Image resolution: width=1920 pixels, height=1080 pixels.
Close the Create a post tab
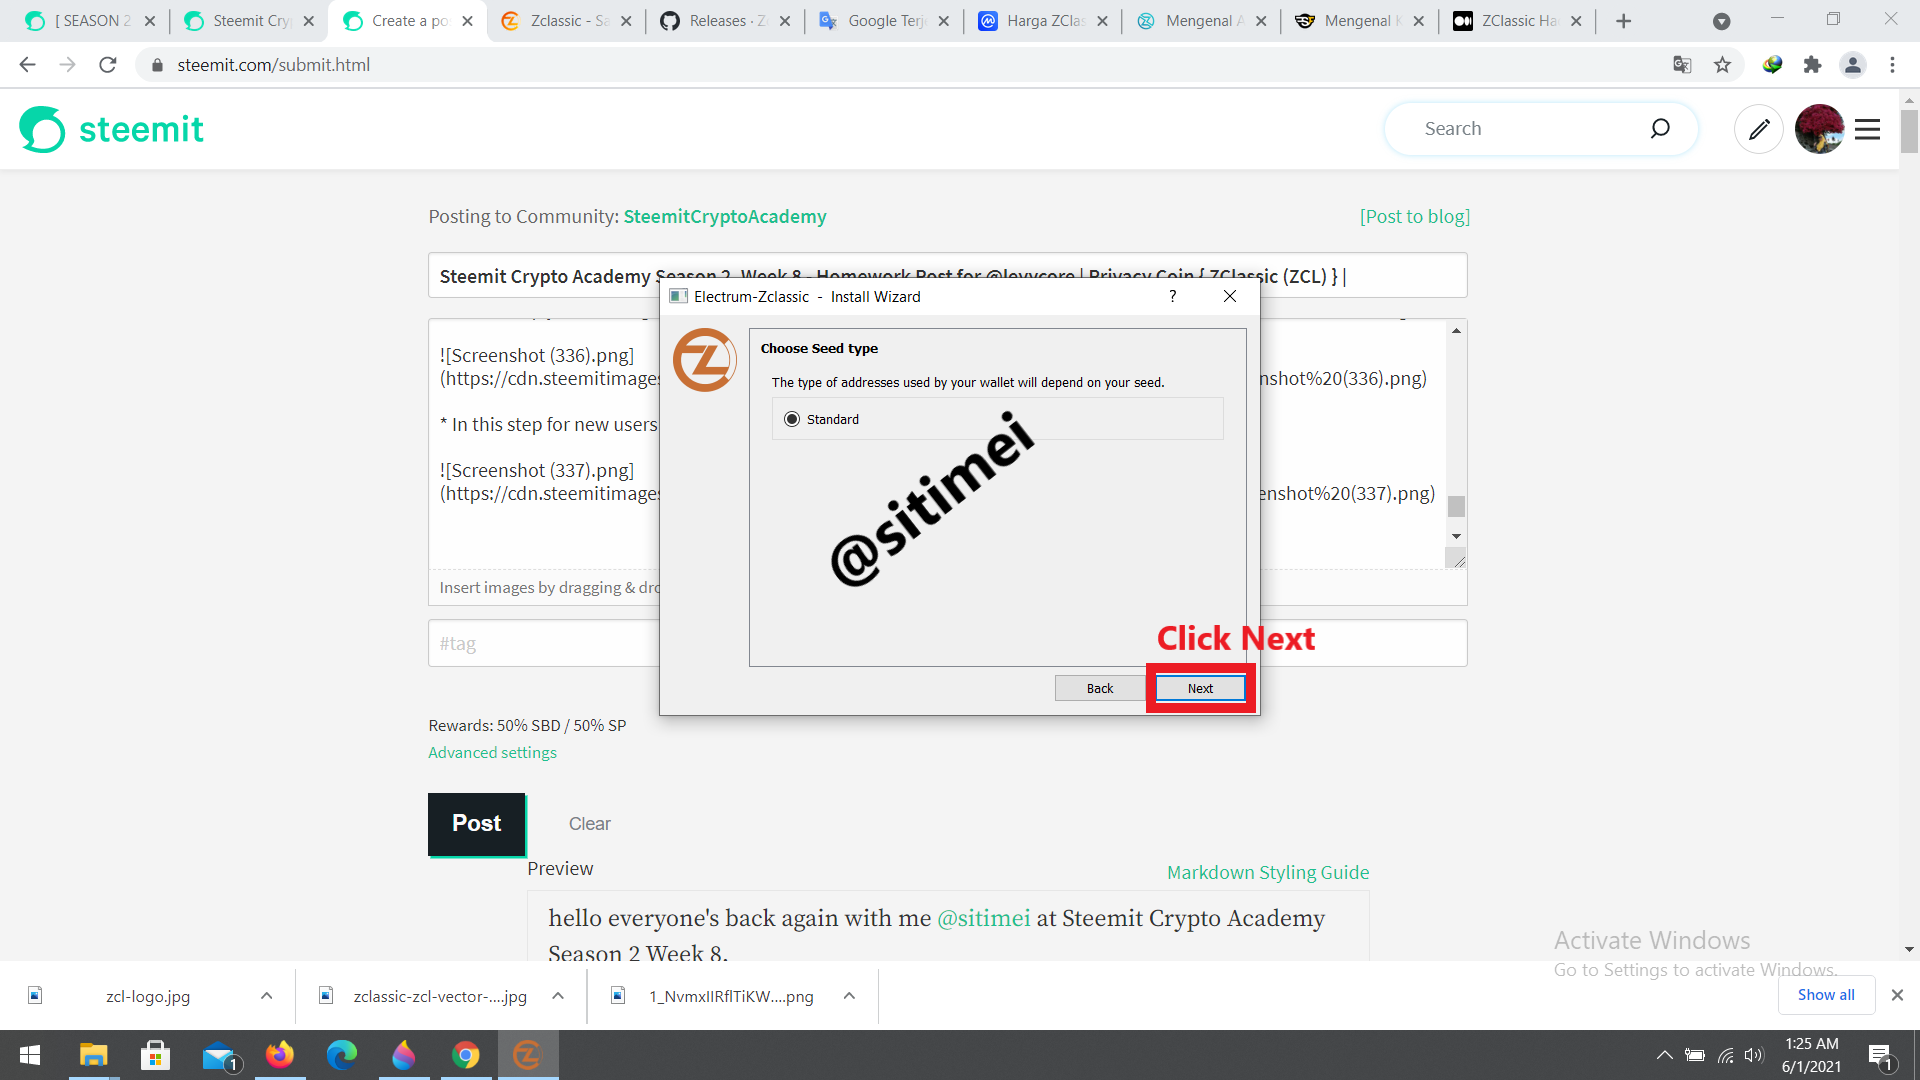[467, 21]
